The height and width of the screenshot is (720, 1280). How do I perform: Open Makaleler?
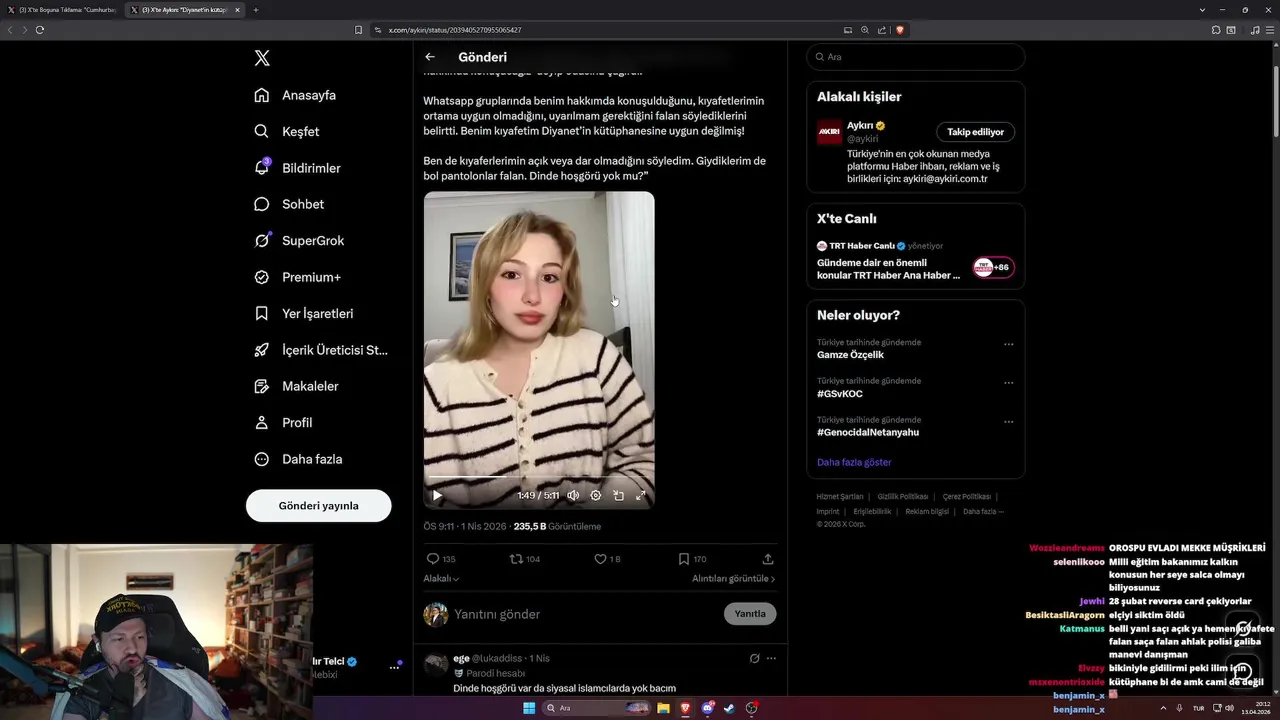(296, 386)
